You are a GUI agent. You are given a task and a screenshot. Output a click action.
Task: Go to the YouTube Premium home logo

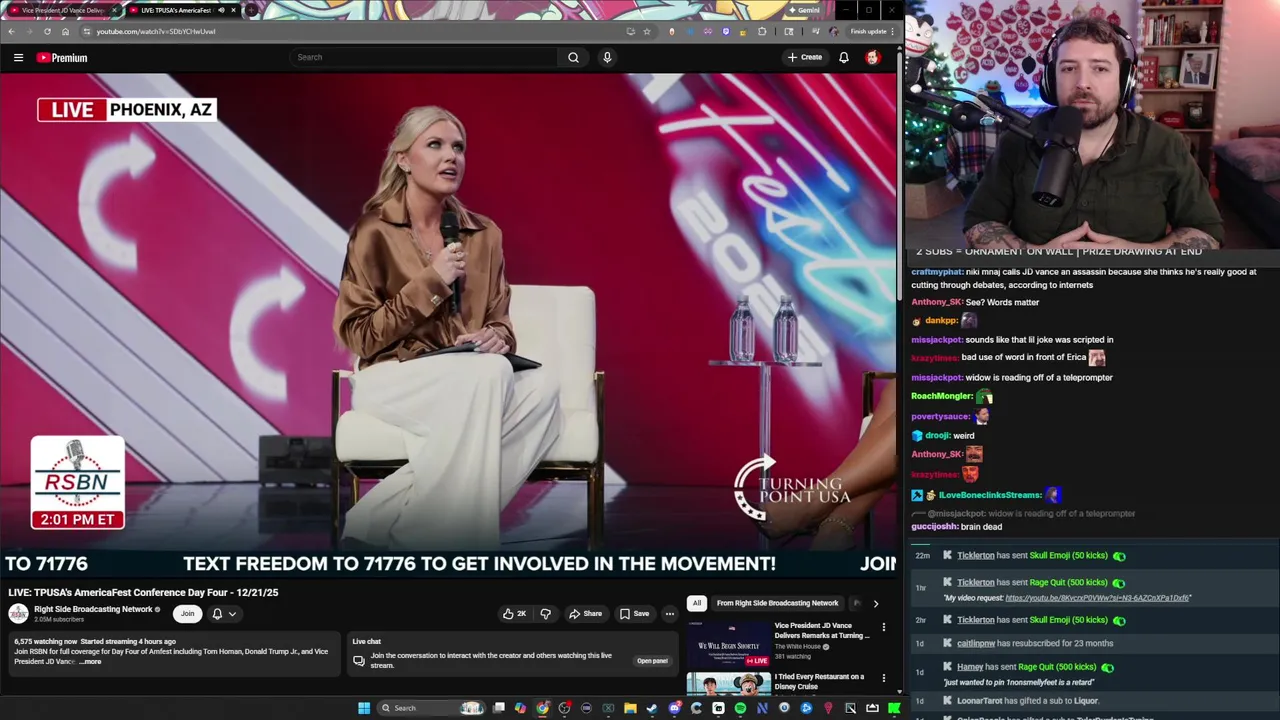(63, 58)
